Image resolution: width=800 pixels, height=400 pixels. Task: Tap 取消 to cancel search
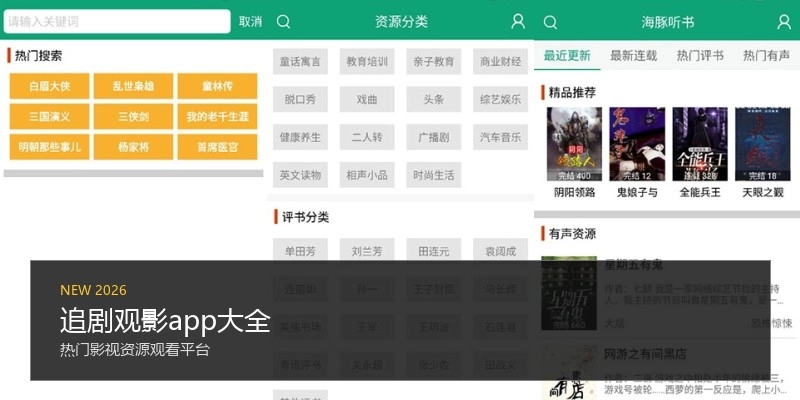(x=250, y=21)
